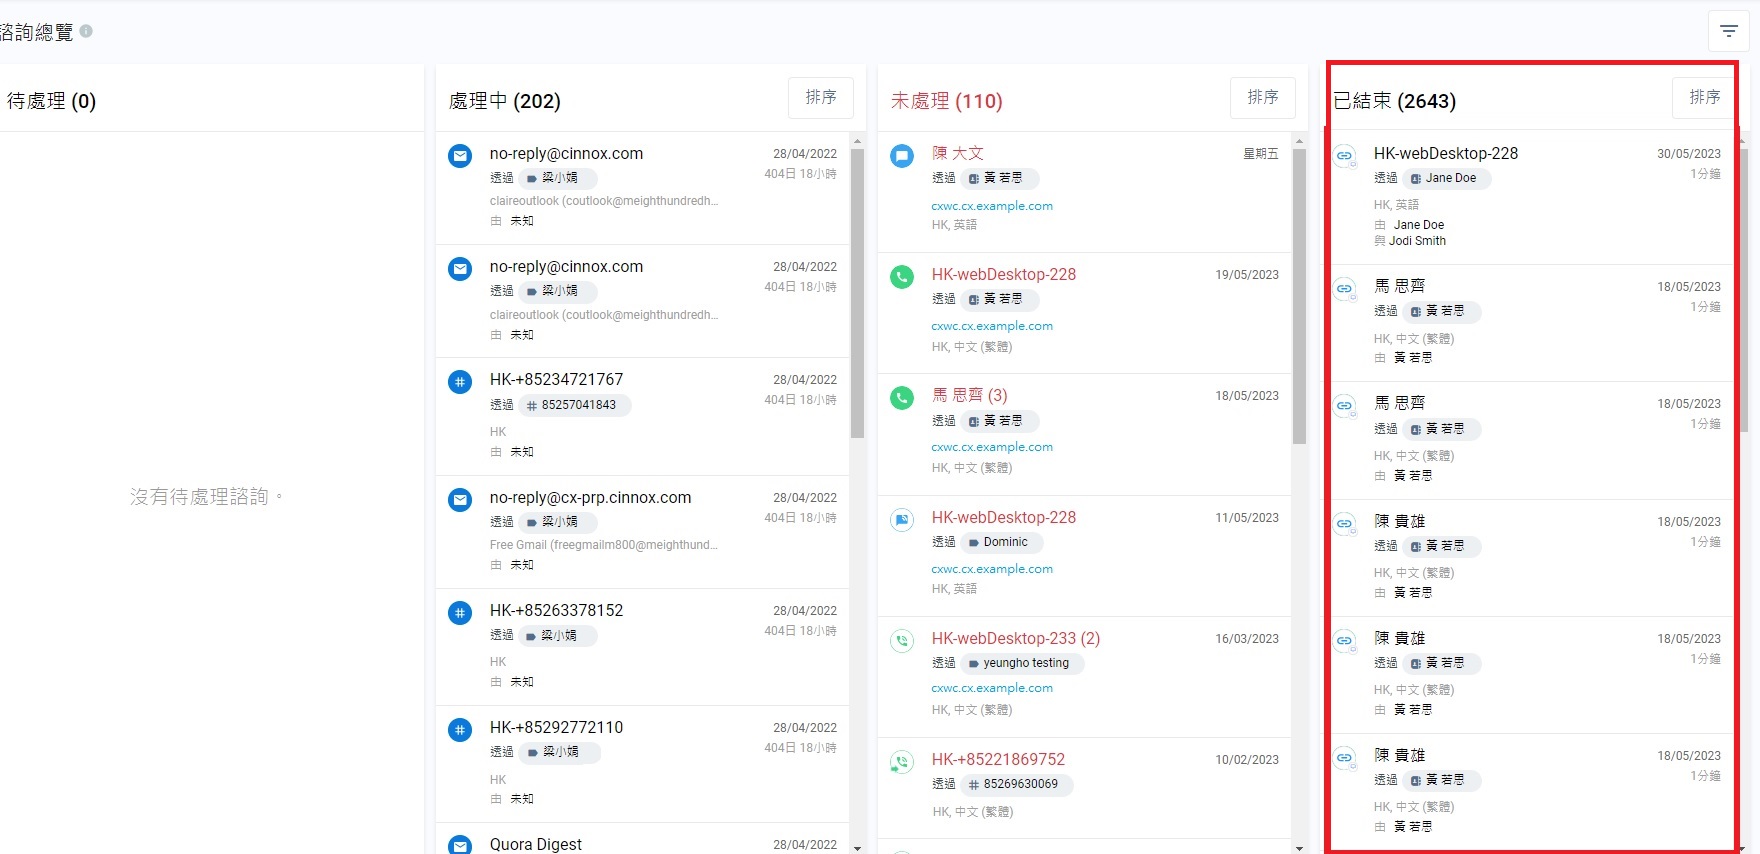Viewport: 1760px width, 854px height.
Task: Click the Free Gmail sender preview text
Action: 603,545
